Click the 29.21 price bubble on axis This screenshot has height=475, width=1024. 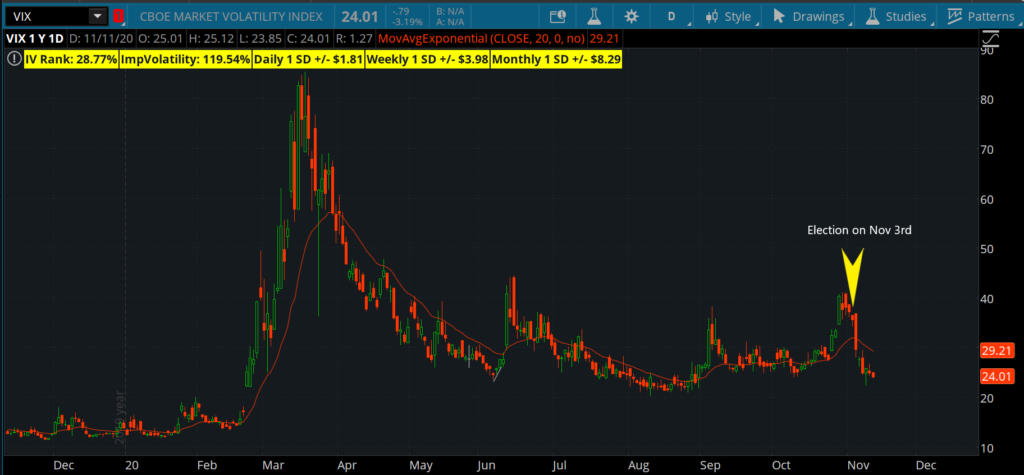[x=997, y=351]
